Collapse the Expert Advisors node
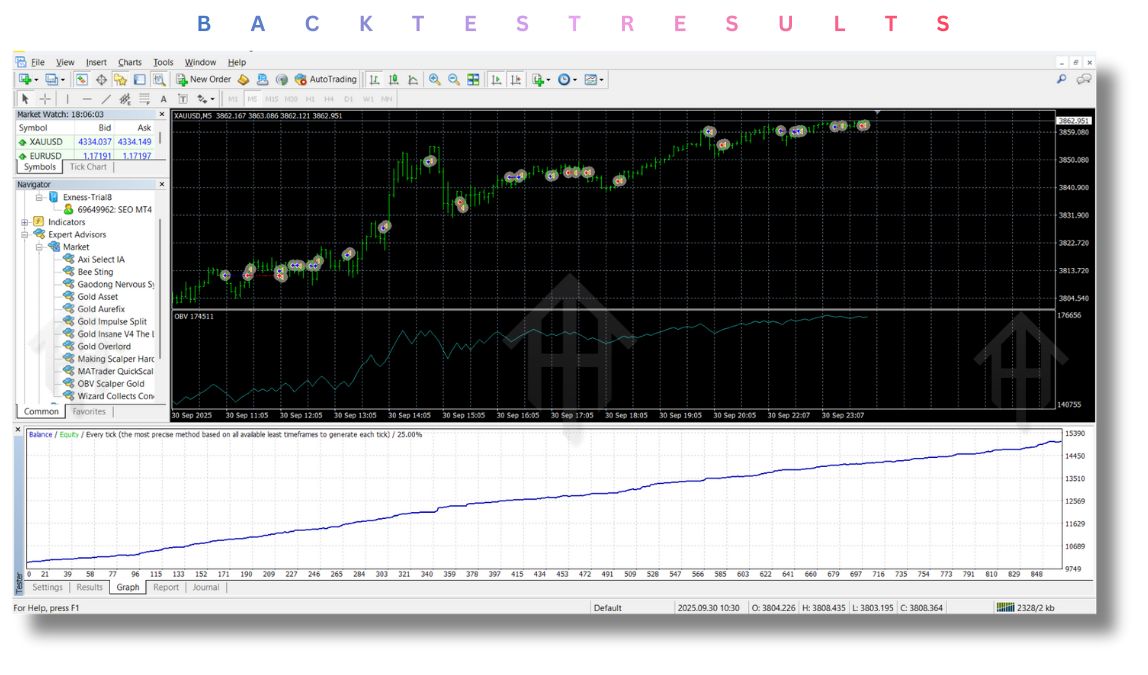 coord(22,234)
